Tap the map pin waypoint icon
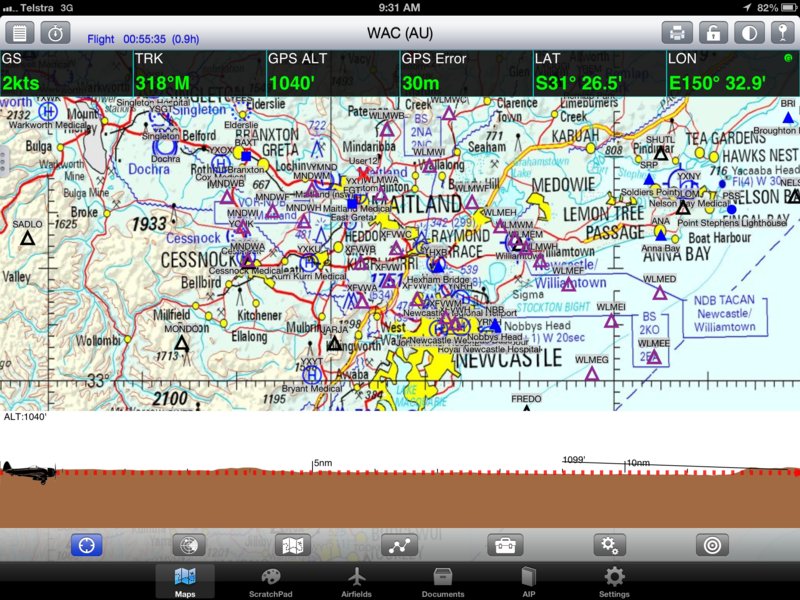This screenshot has height=600, width=800. [x=783, y=33]
